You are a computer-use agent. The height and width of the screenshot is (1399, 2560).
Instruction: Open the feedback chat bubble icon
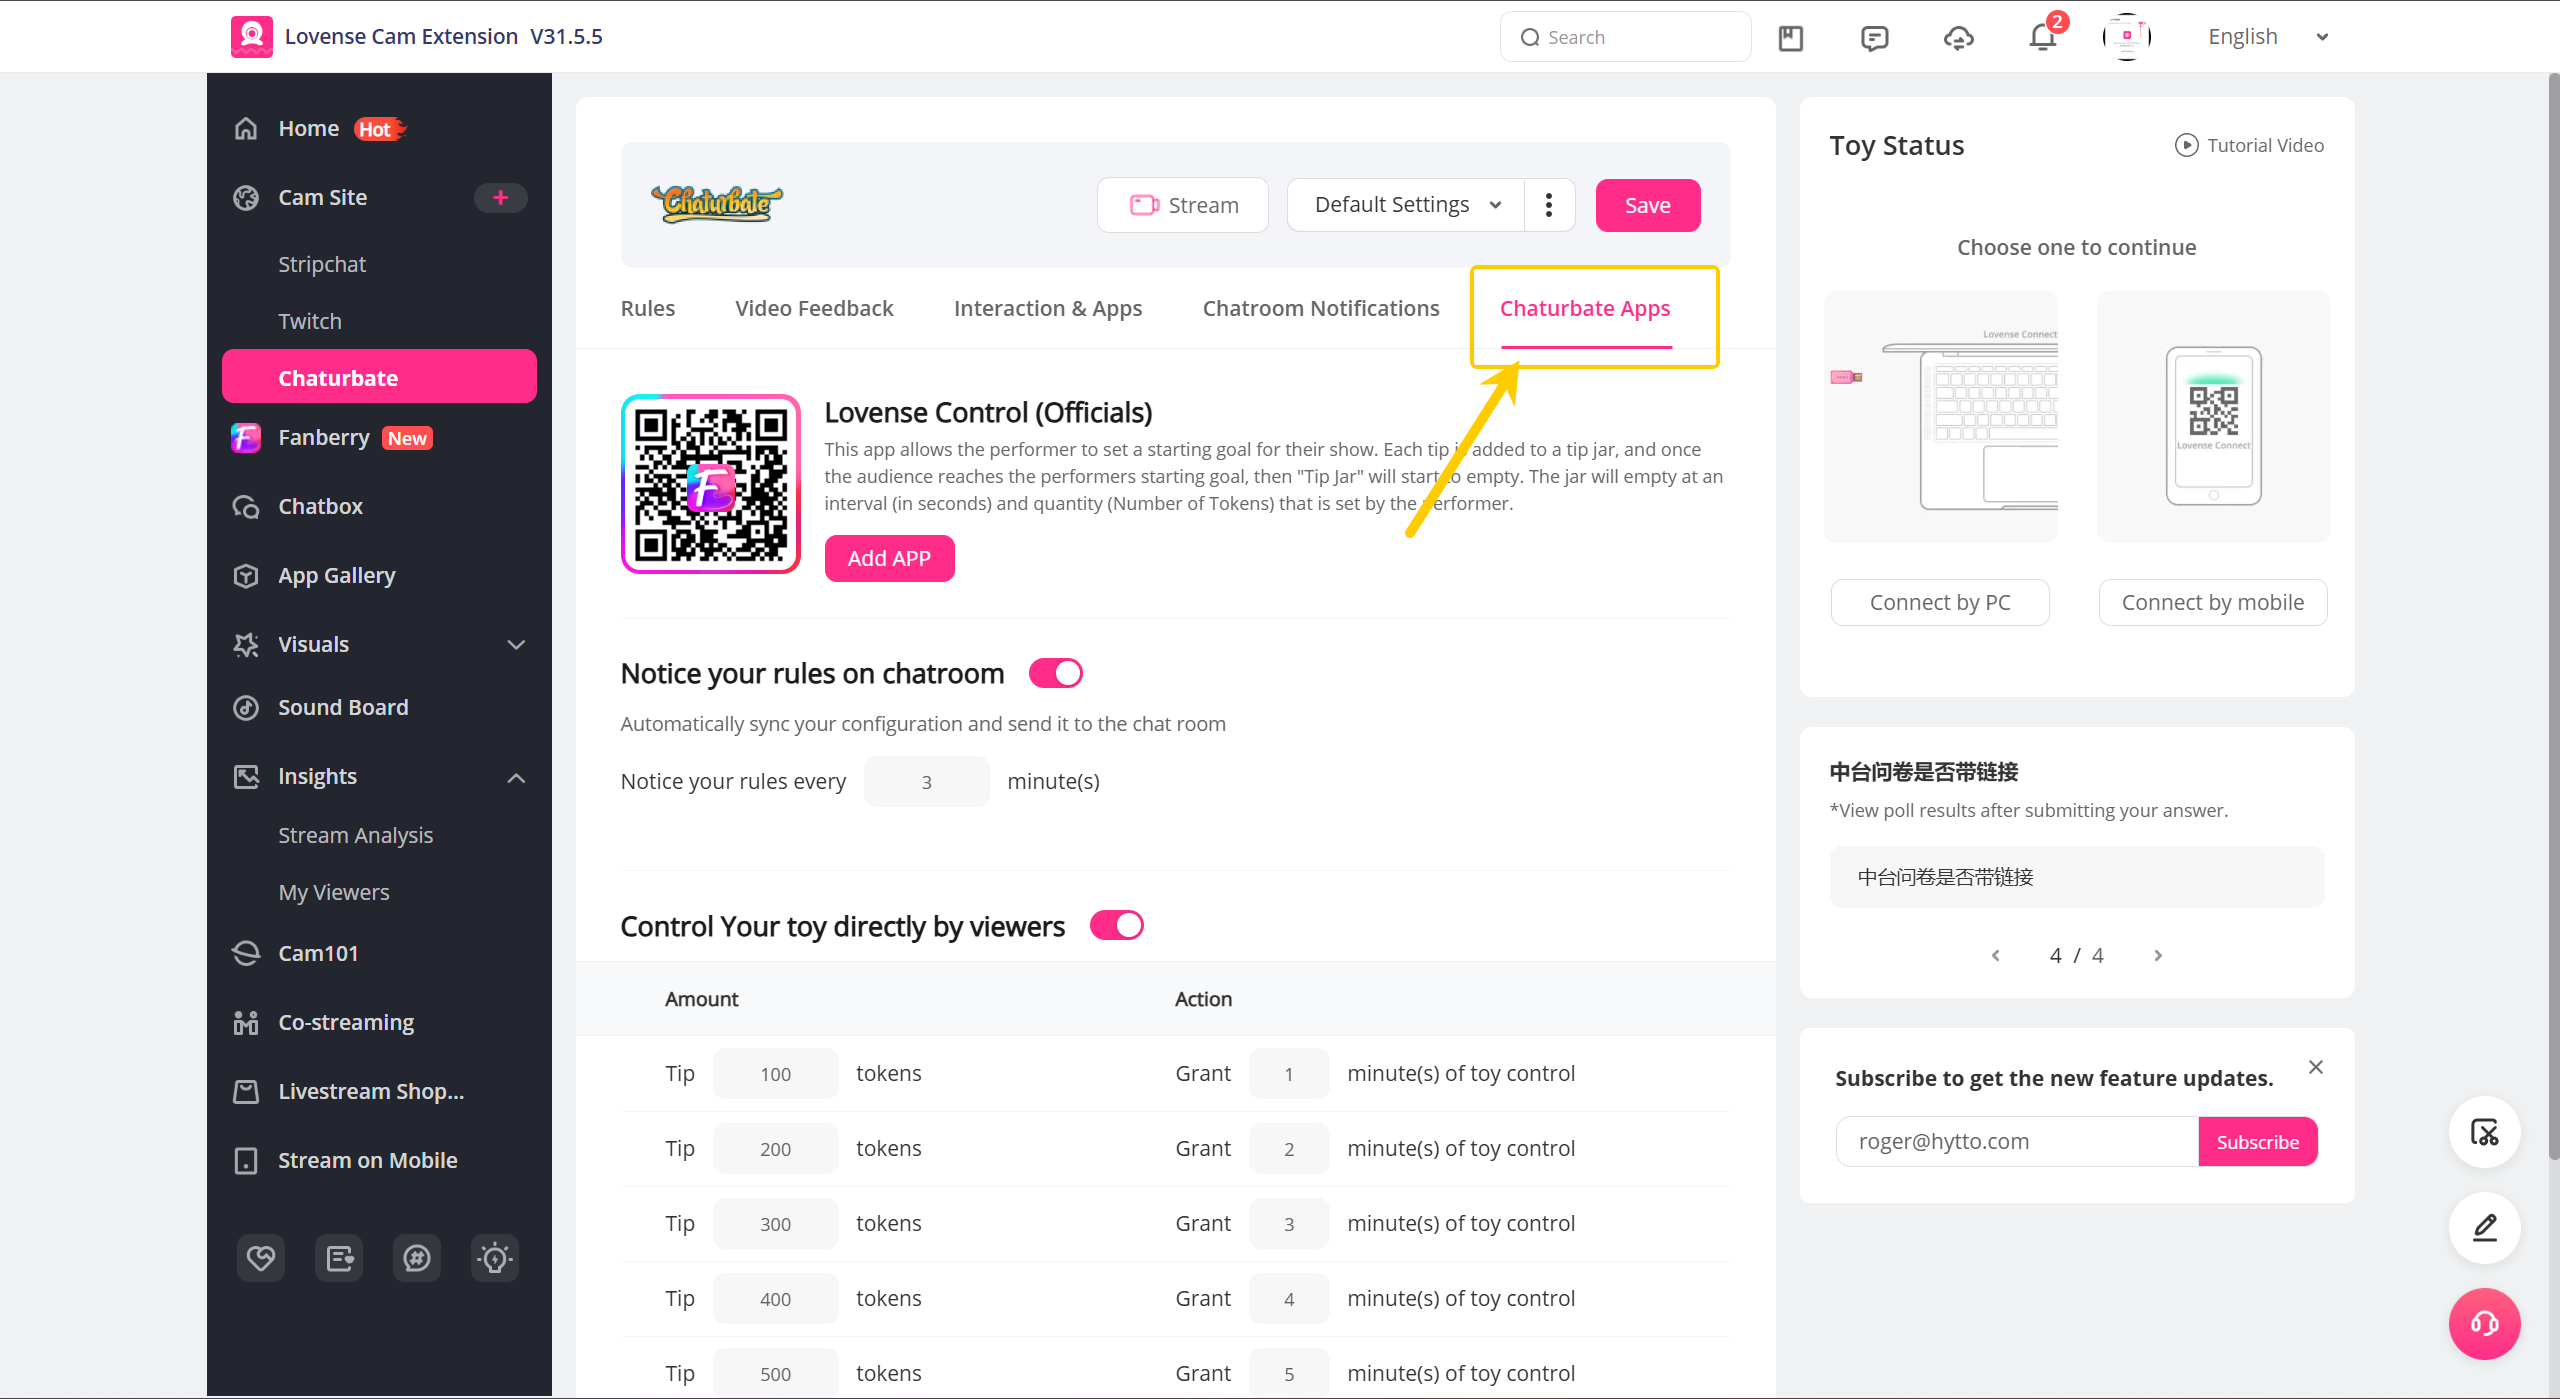[x=1874, y=38]
